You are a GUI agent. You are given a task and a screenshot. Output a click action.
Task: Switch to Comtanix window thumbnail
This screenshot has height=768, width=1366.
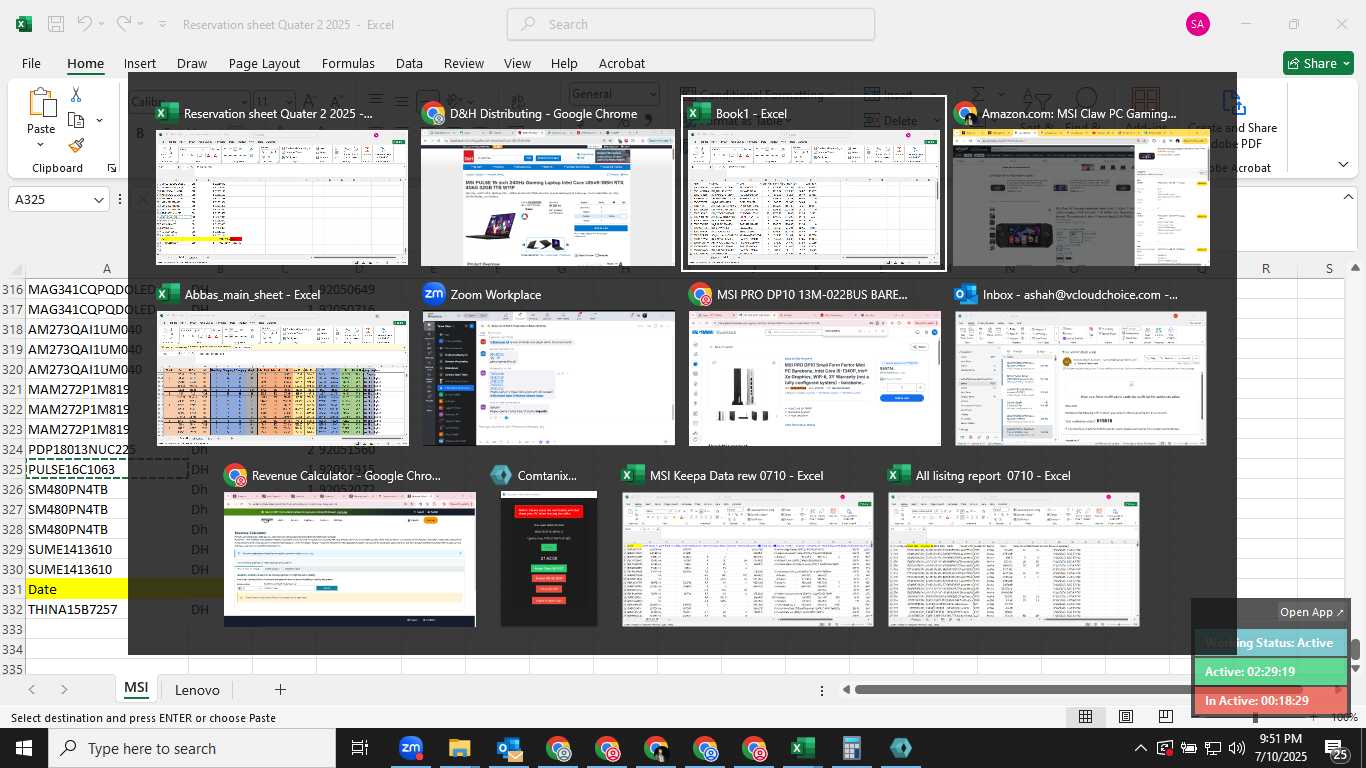(549, 545)
